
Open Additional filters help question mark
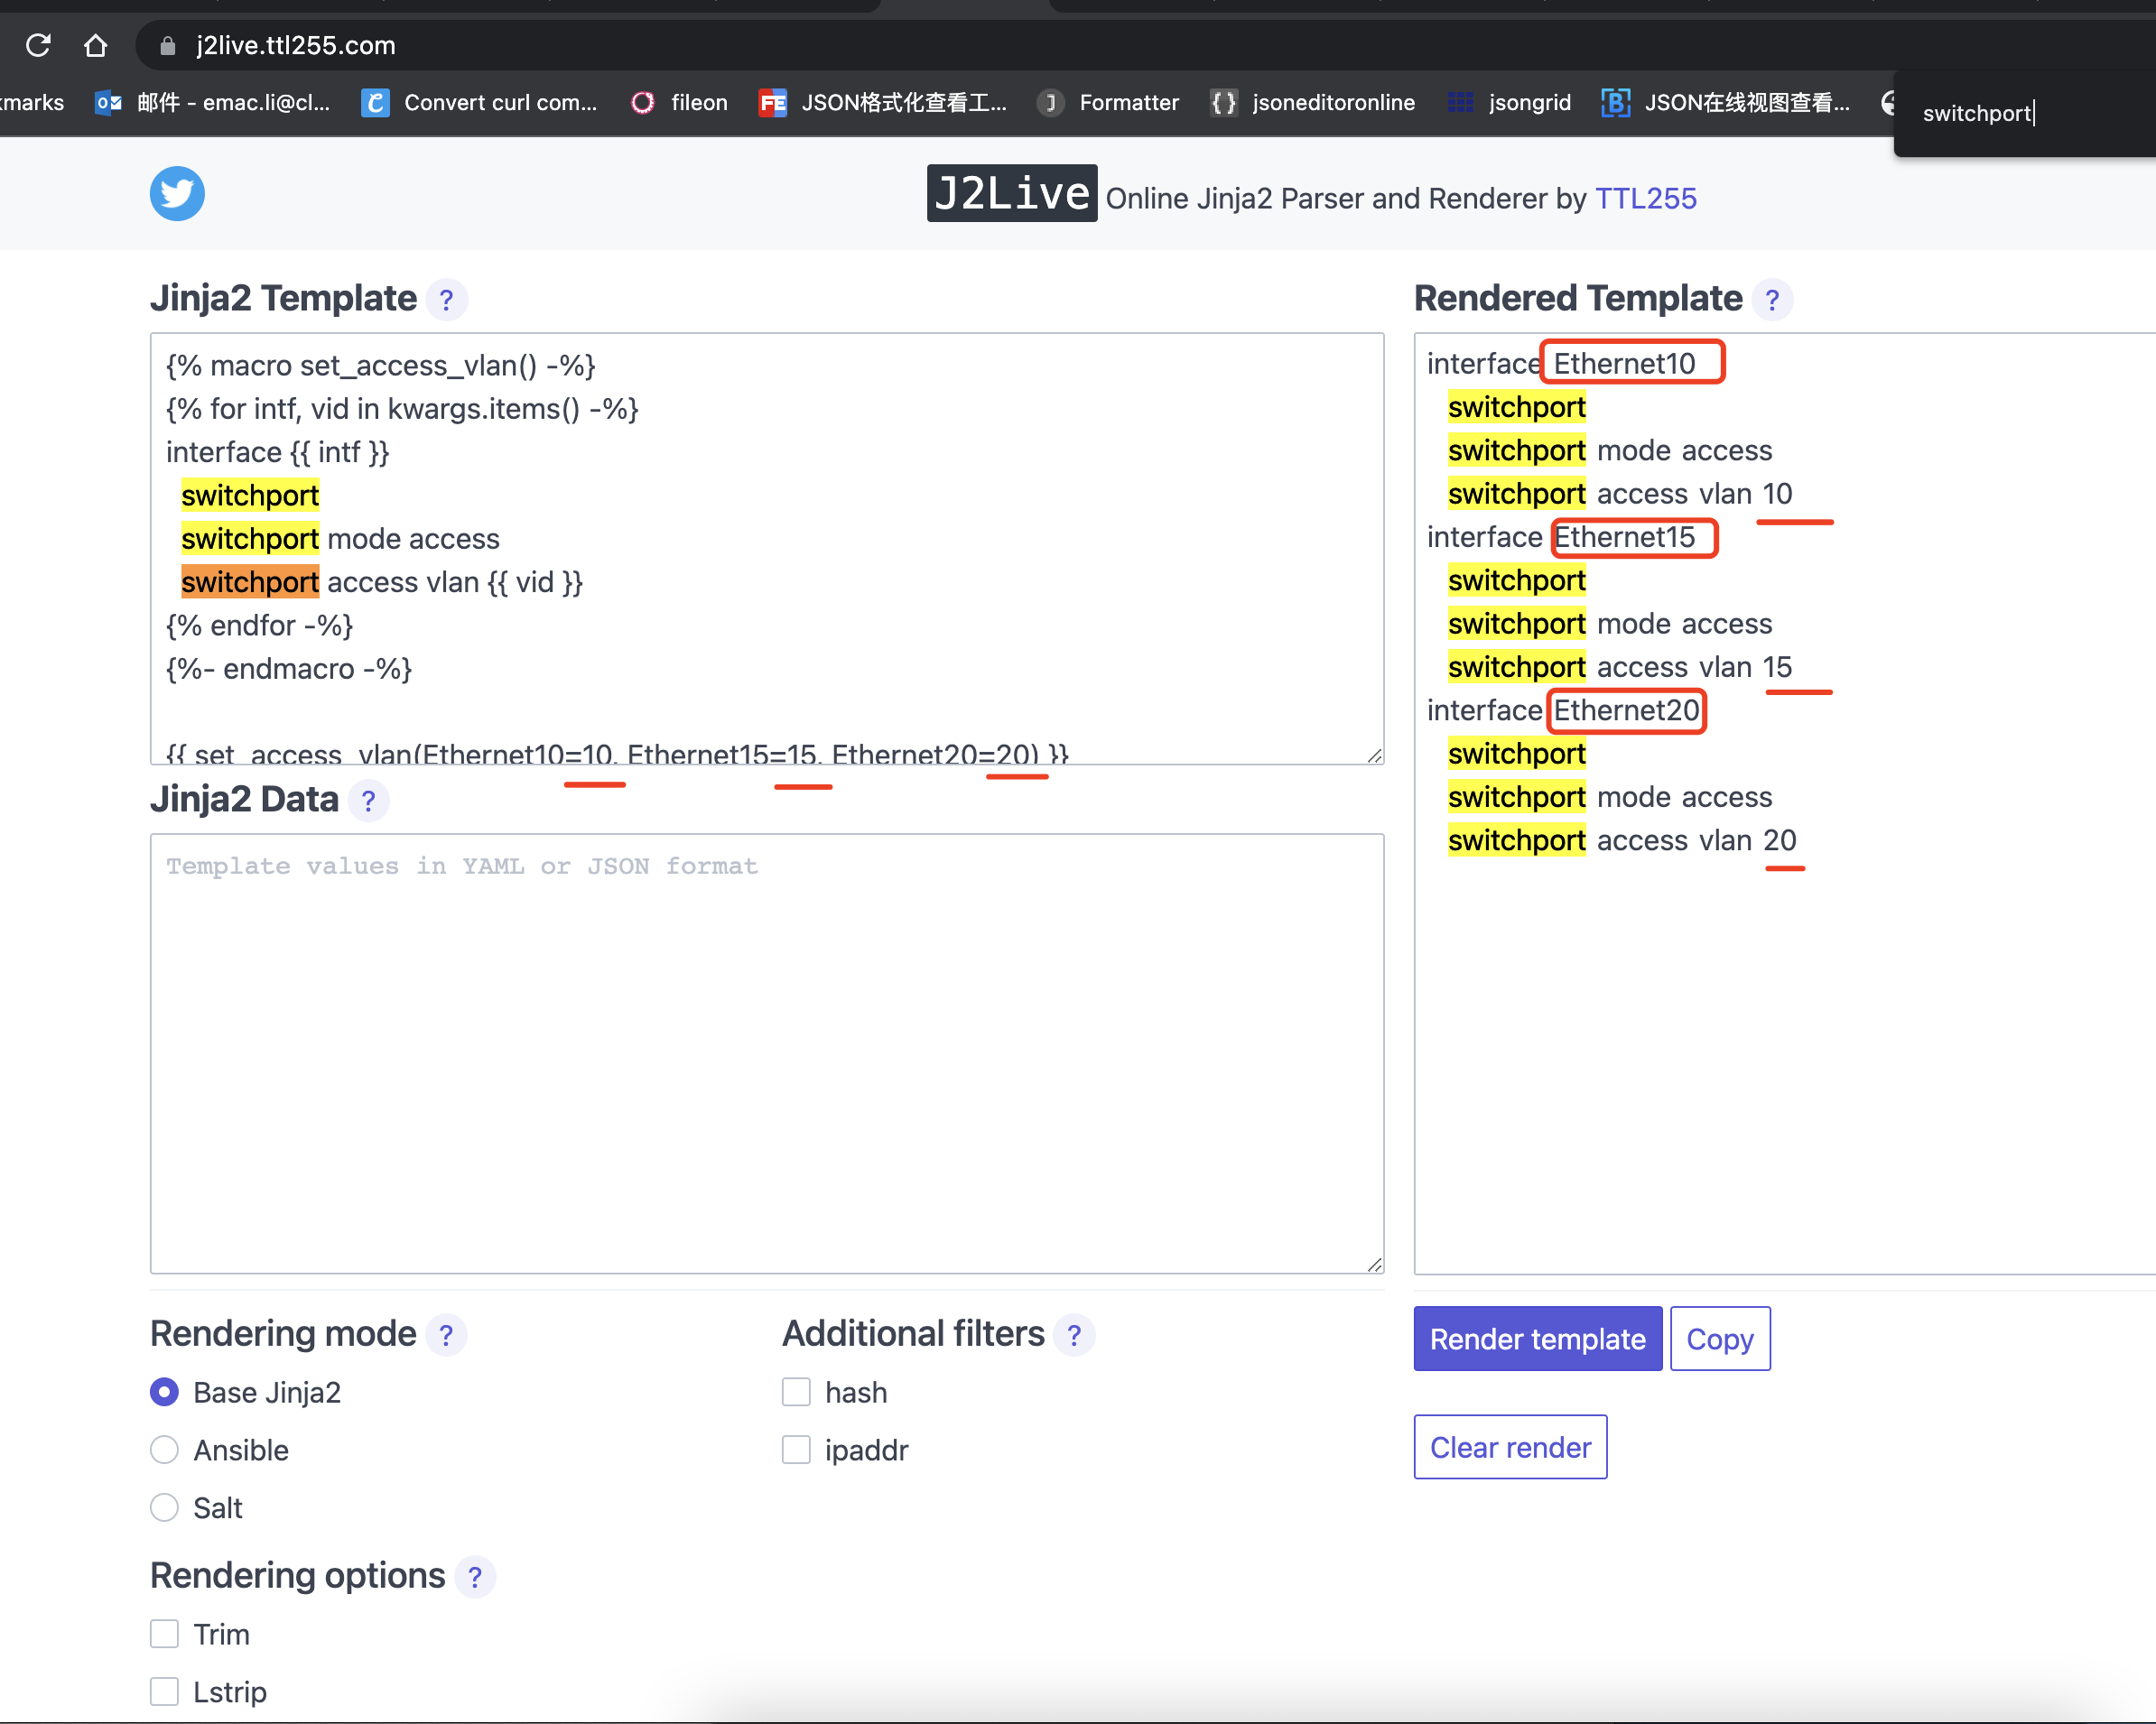click(1074, 1335)
